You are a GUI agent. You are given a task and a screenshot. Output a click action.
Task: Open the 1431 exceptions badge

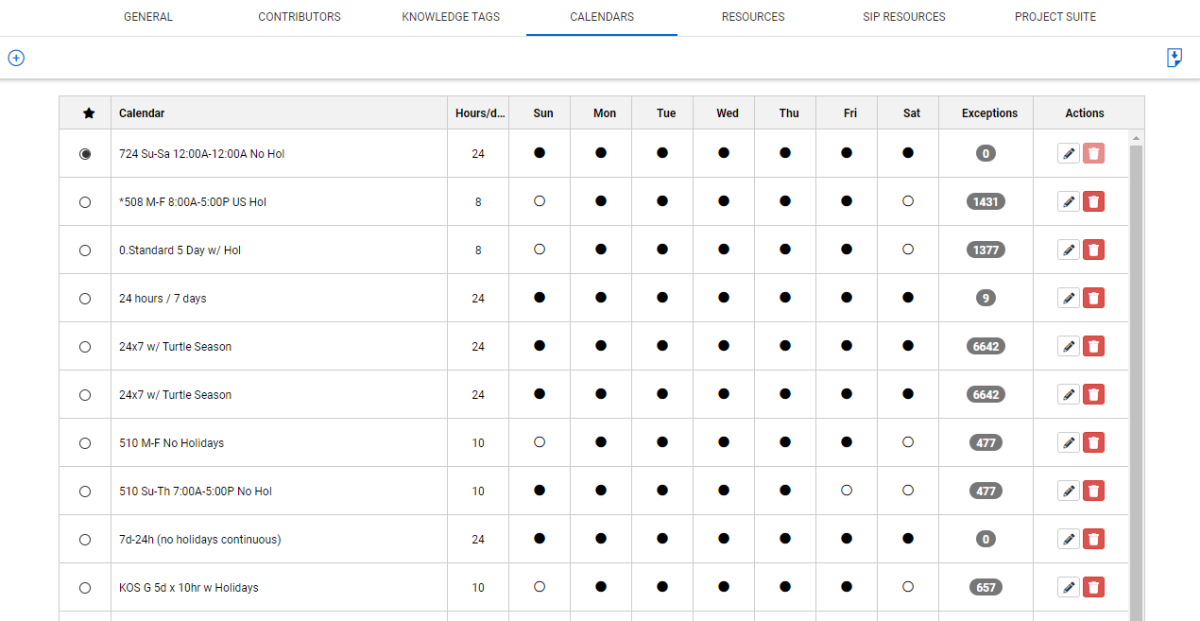[986, 202]
